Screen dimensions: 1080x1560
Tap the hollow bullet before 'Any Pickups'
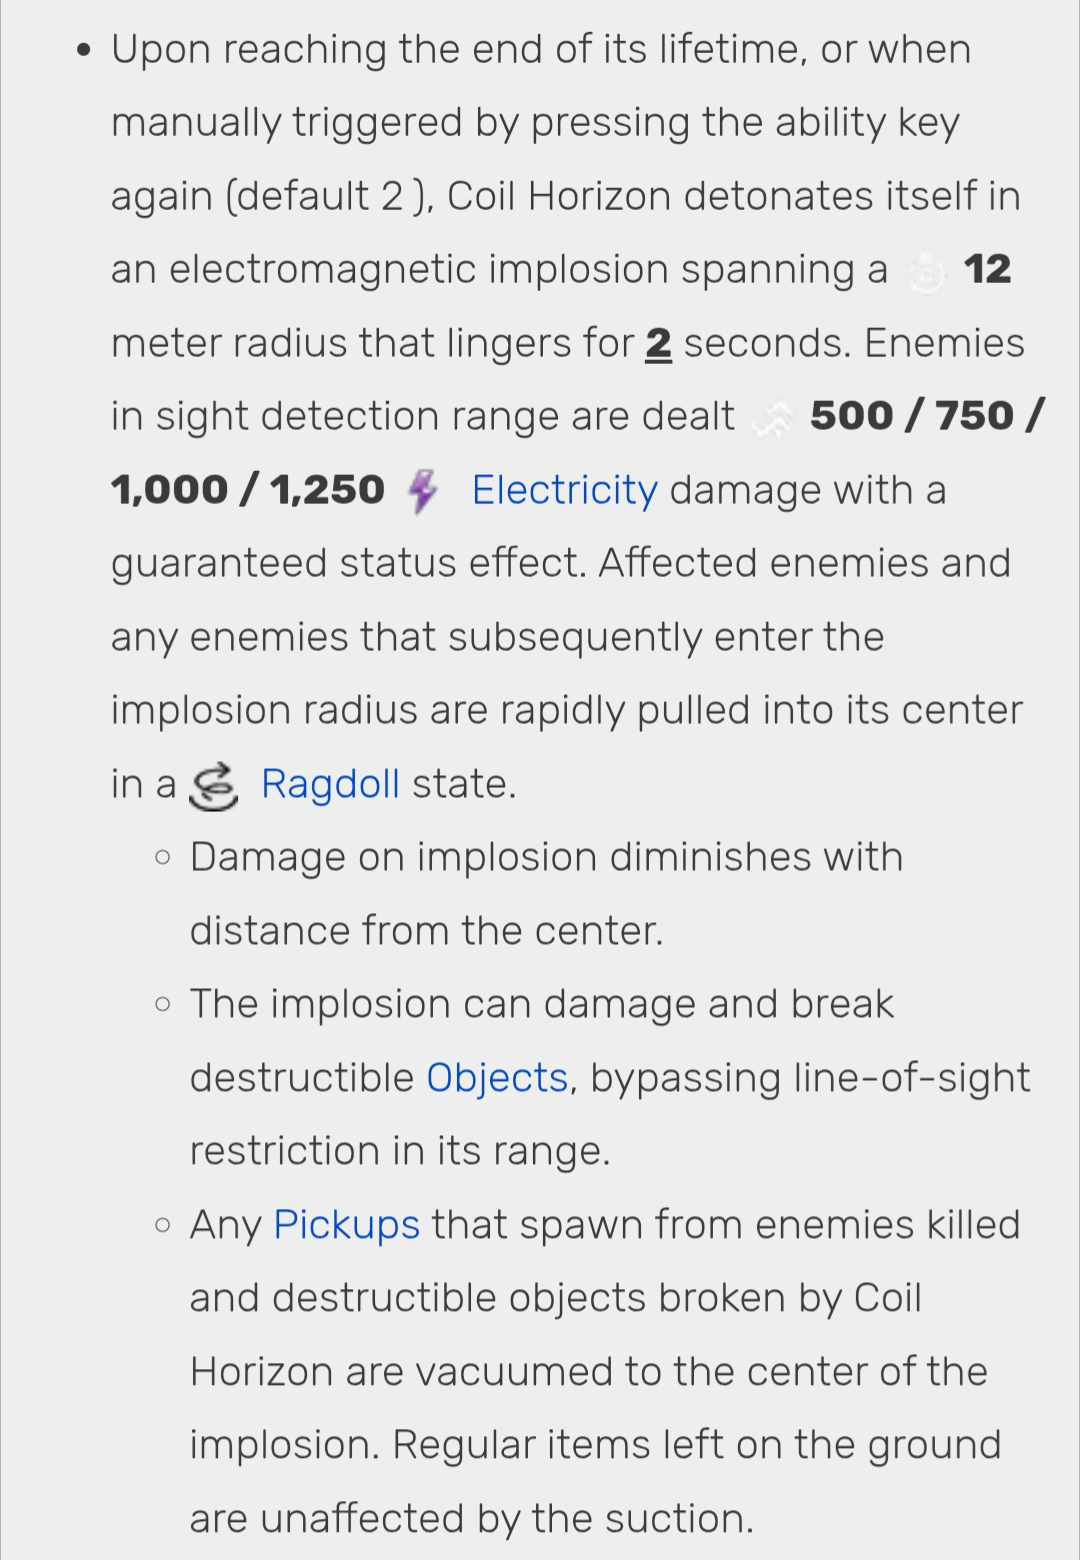coord(164,1225)
